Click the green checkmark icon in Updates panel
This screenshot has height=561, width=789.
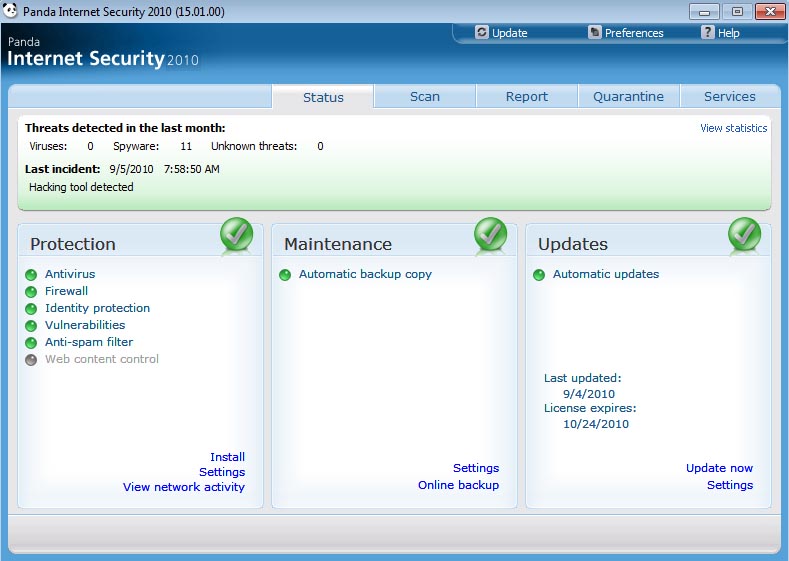pos(745,235)
